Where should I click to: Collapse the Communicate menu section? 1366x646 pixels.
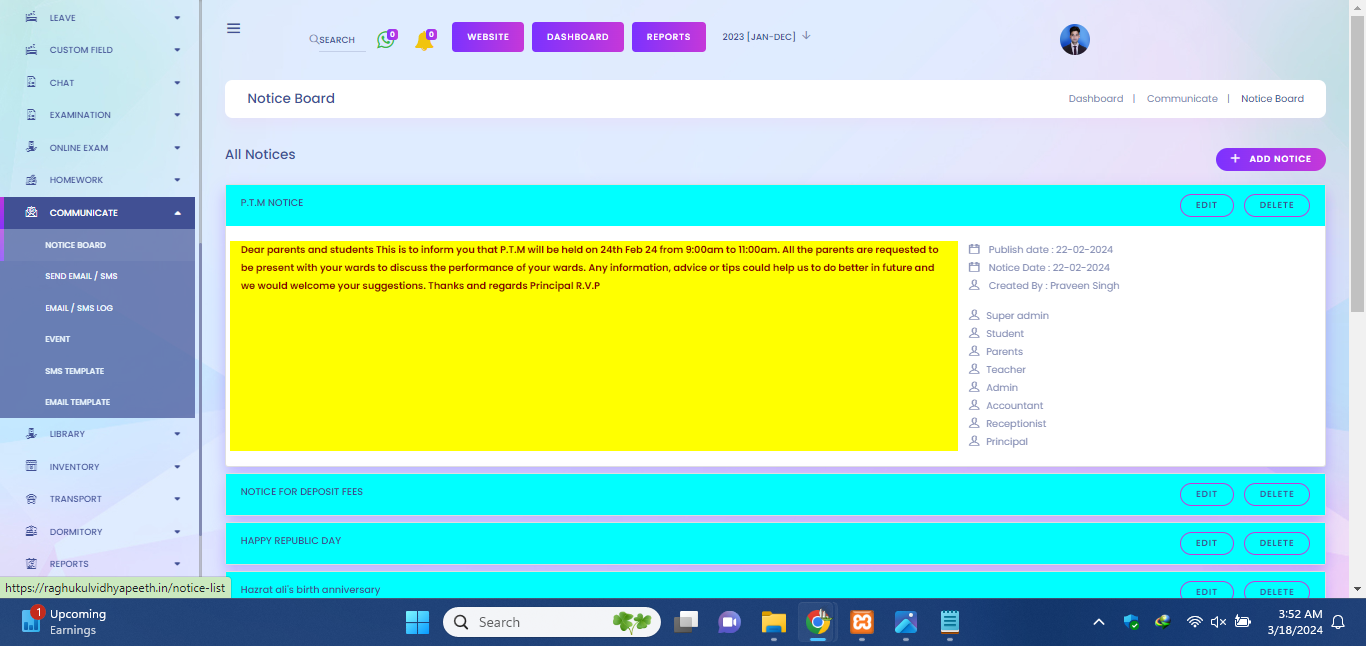point(177,213)
